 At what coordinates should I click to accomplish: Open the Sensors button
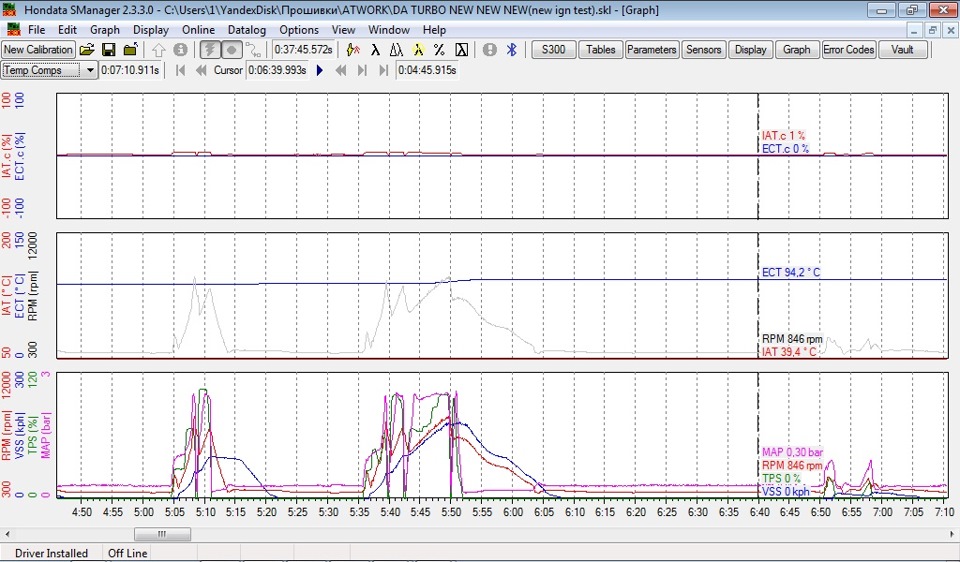click(703, 50)
